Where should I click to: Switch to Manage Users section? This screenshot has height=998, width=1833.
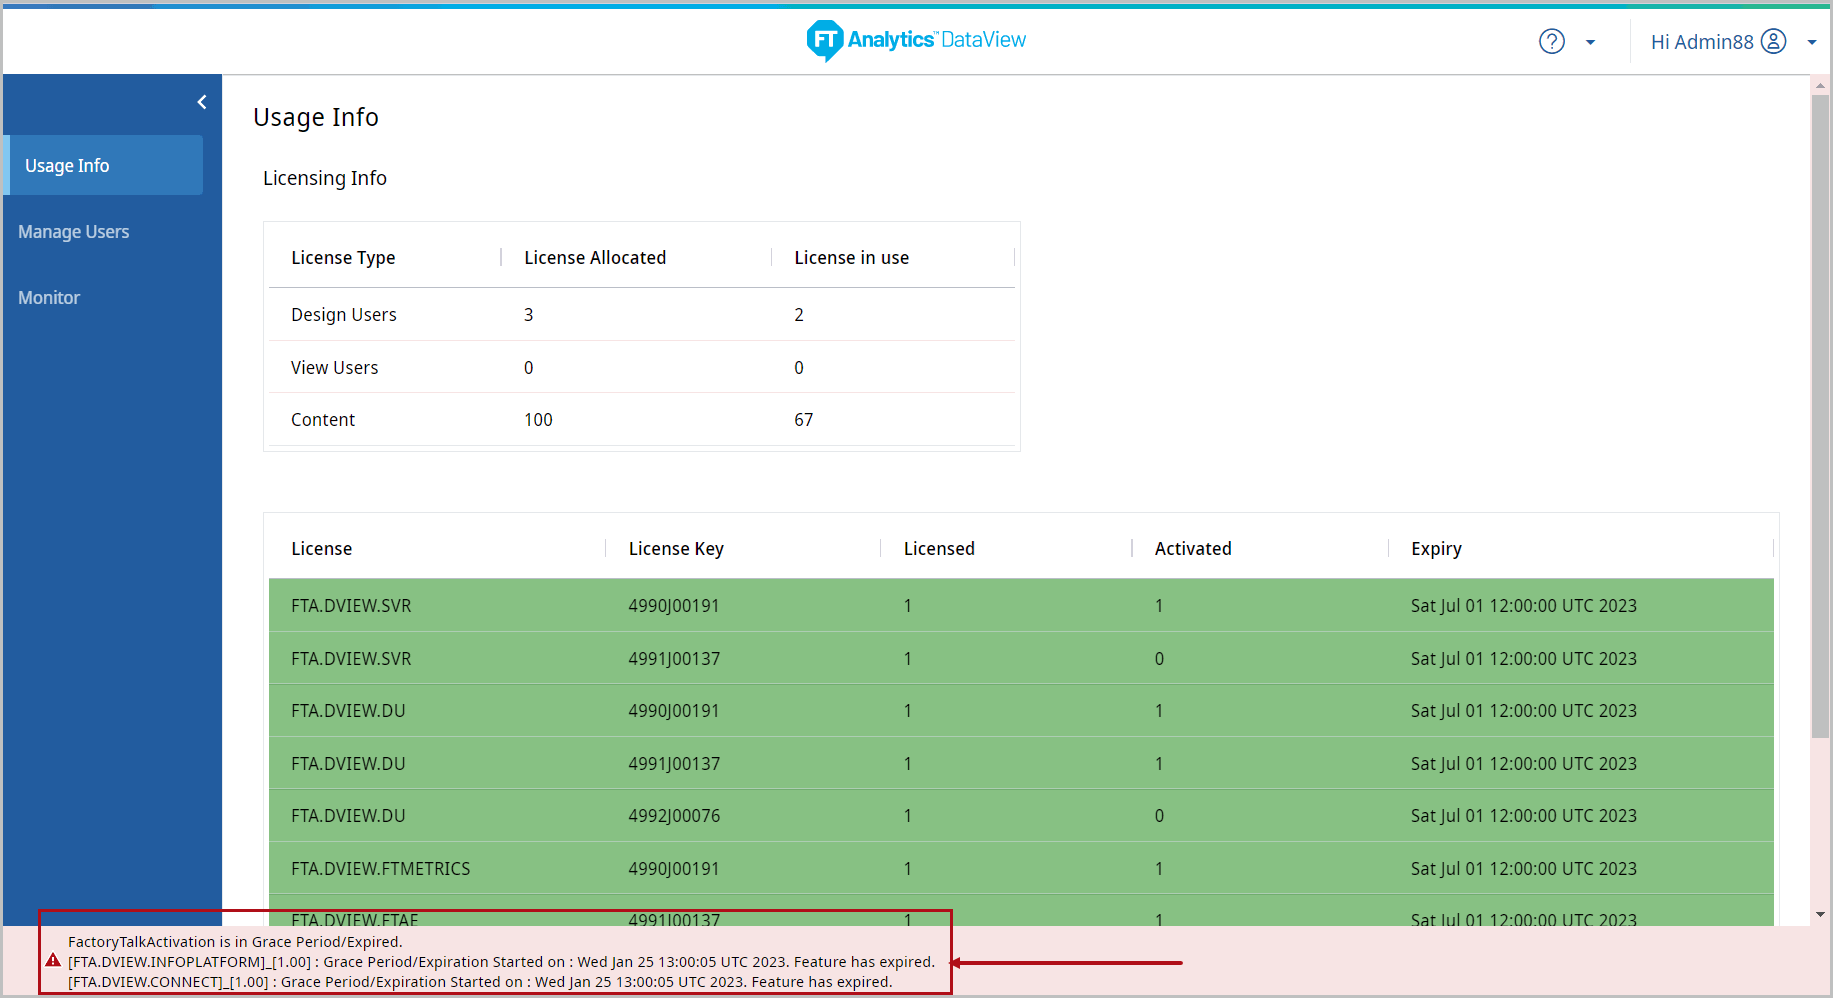(x=73, y=231)
